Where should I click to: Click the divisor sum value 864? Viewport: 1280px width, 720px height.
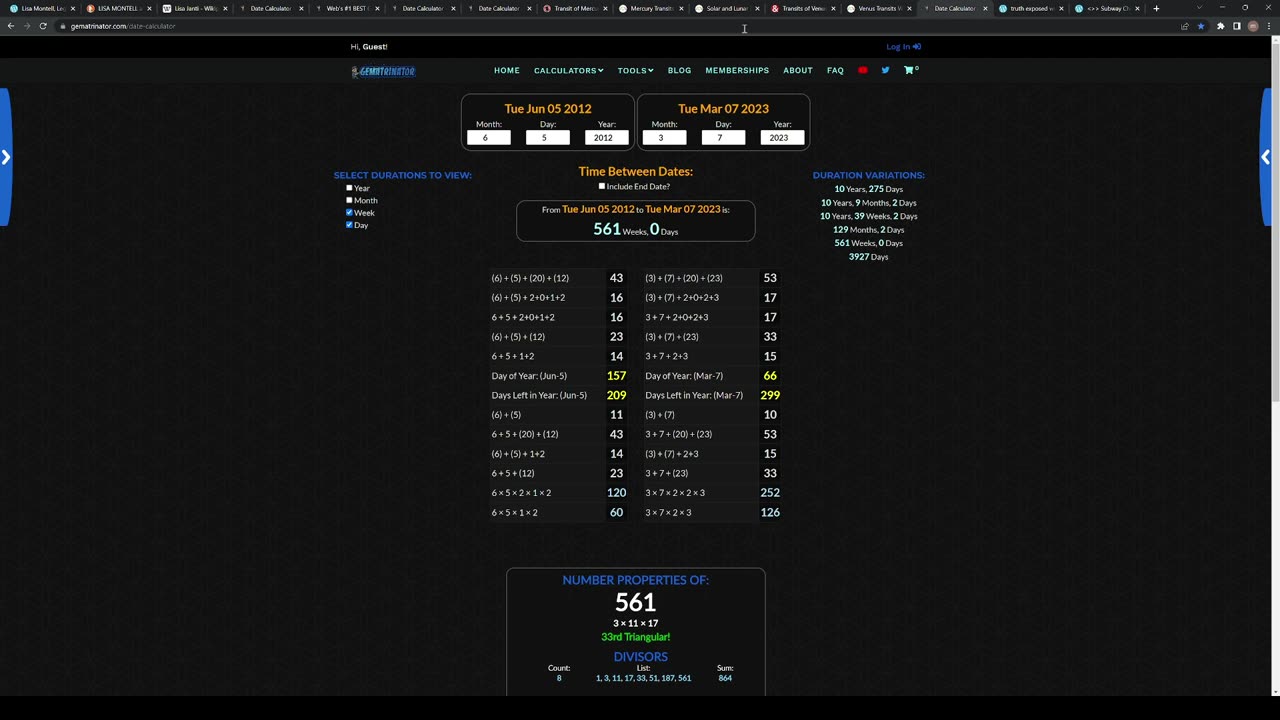coord(725,678)
